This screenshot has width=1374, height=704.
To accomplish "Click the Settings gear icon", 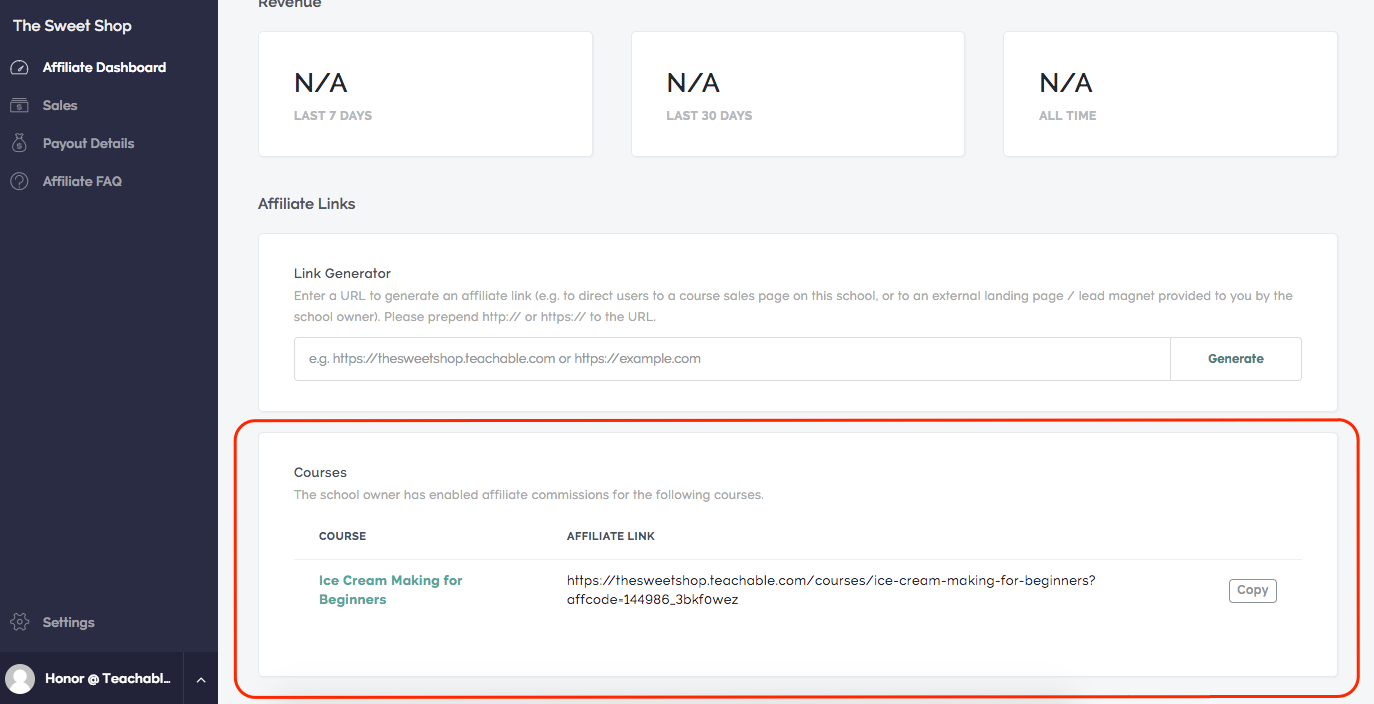I will pyautogui.click(x=20, y=622).
